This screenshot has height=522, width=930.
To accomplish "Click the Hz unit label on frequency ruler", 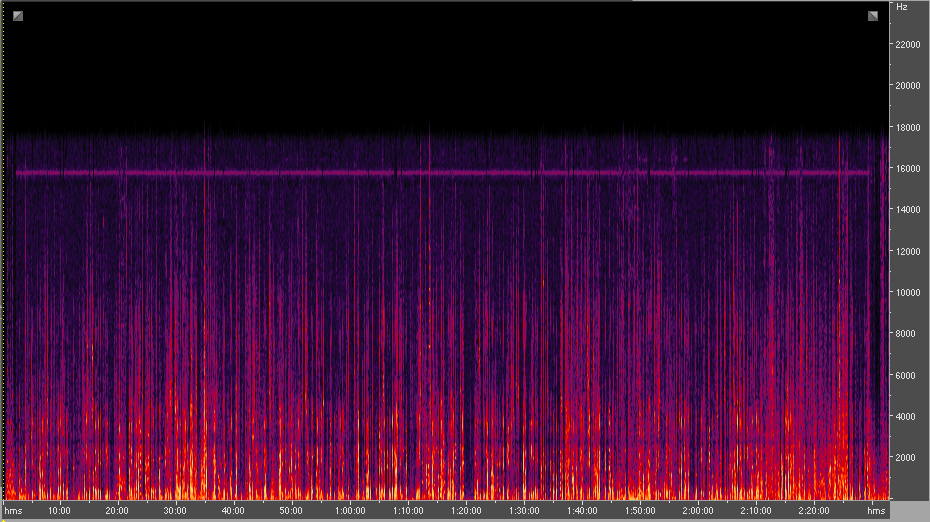I will (902, 7).
